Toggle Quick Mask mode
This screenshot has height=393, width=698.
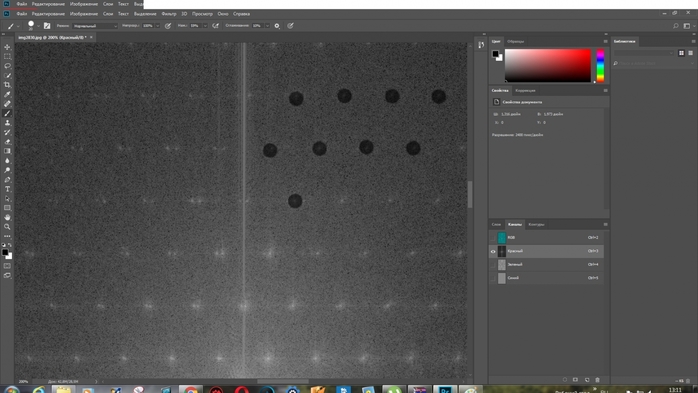(x=7, y=266)
